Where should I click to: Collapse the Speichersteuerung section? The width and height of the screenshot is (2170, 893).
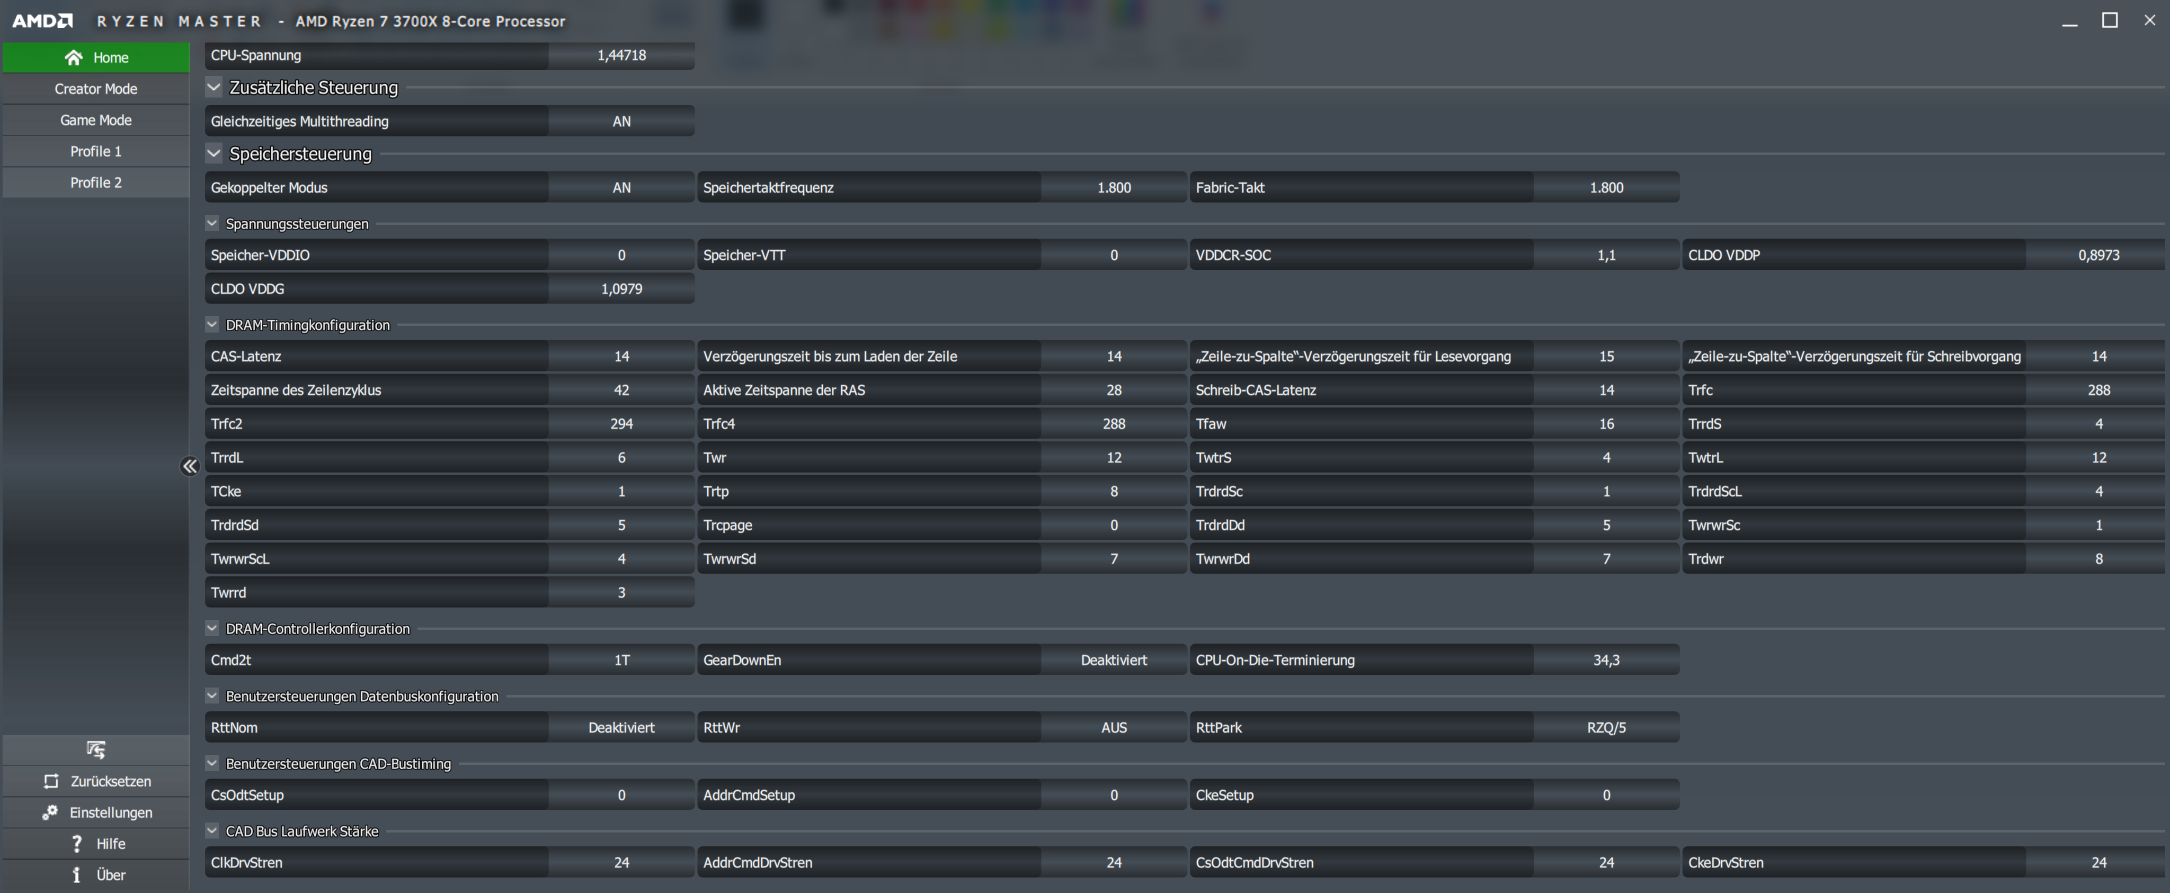(214, 153)
